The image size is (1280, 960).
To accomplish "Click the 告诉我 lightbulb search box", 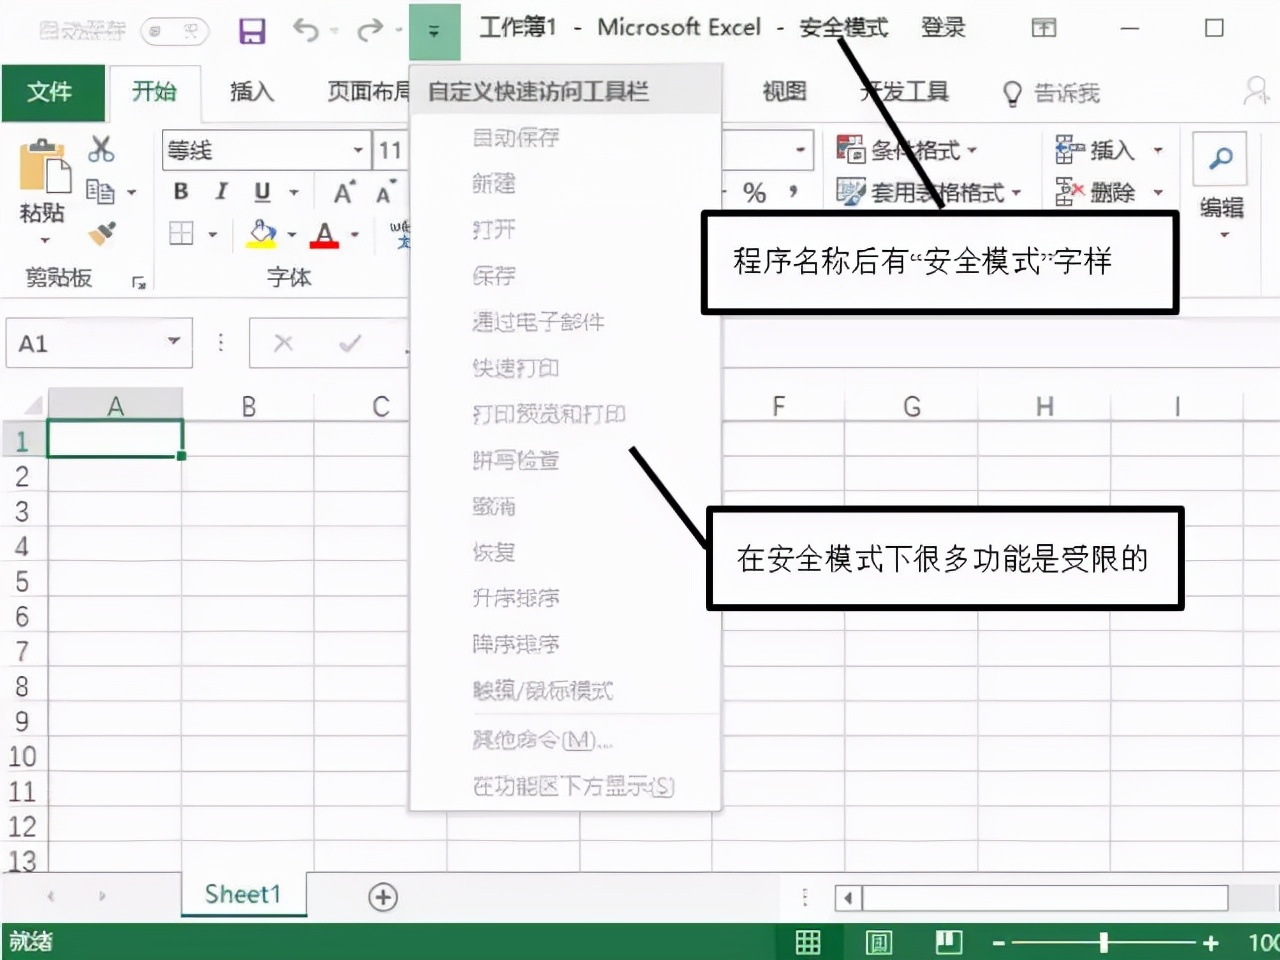I will click(1052, 94).
